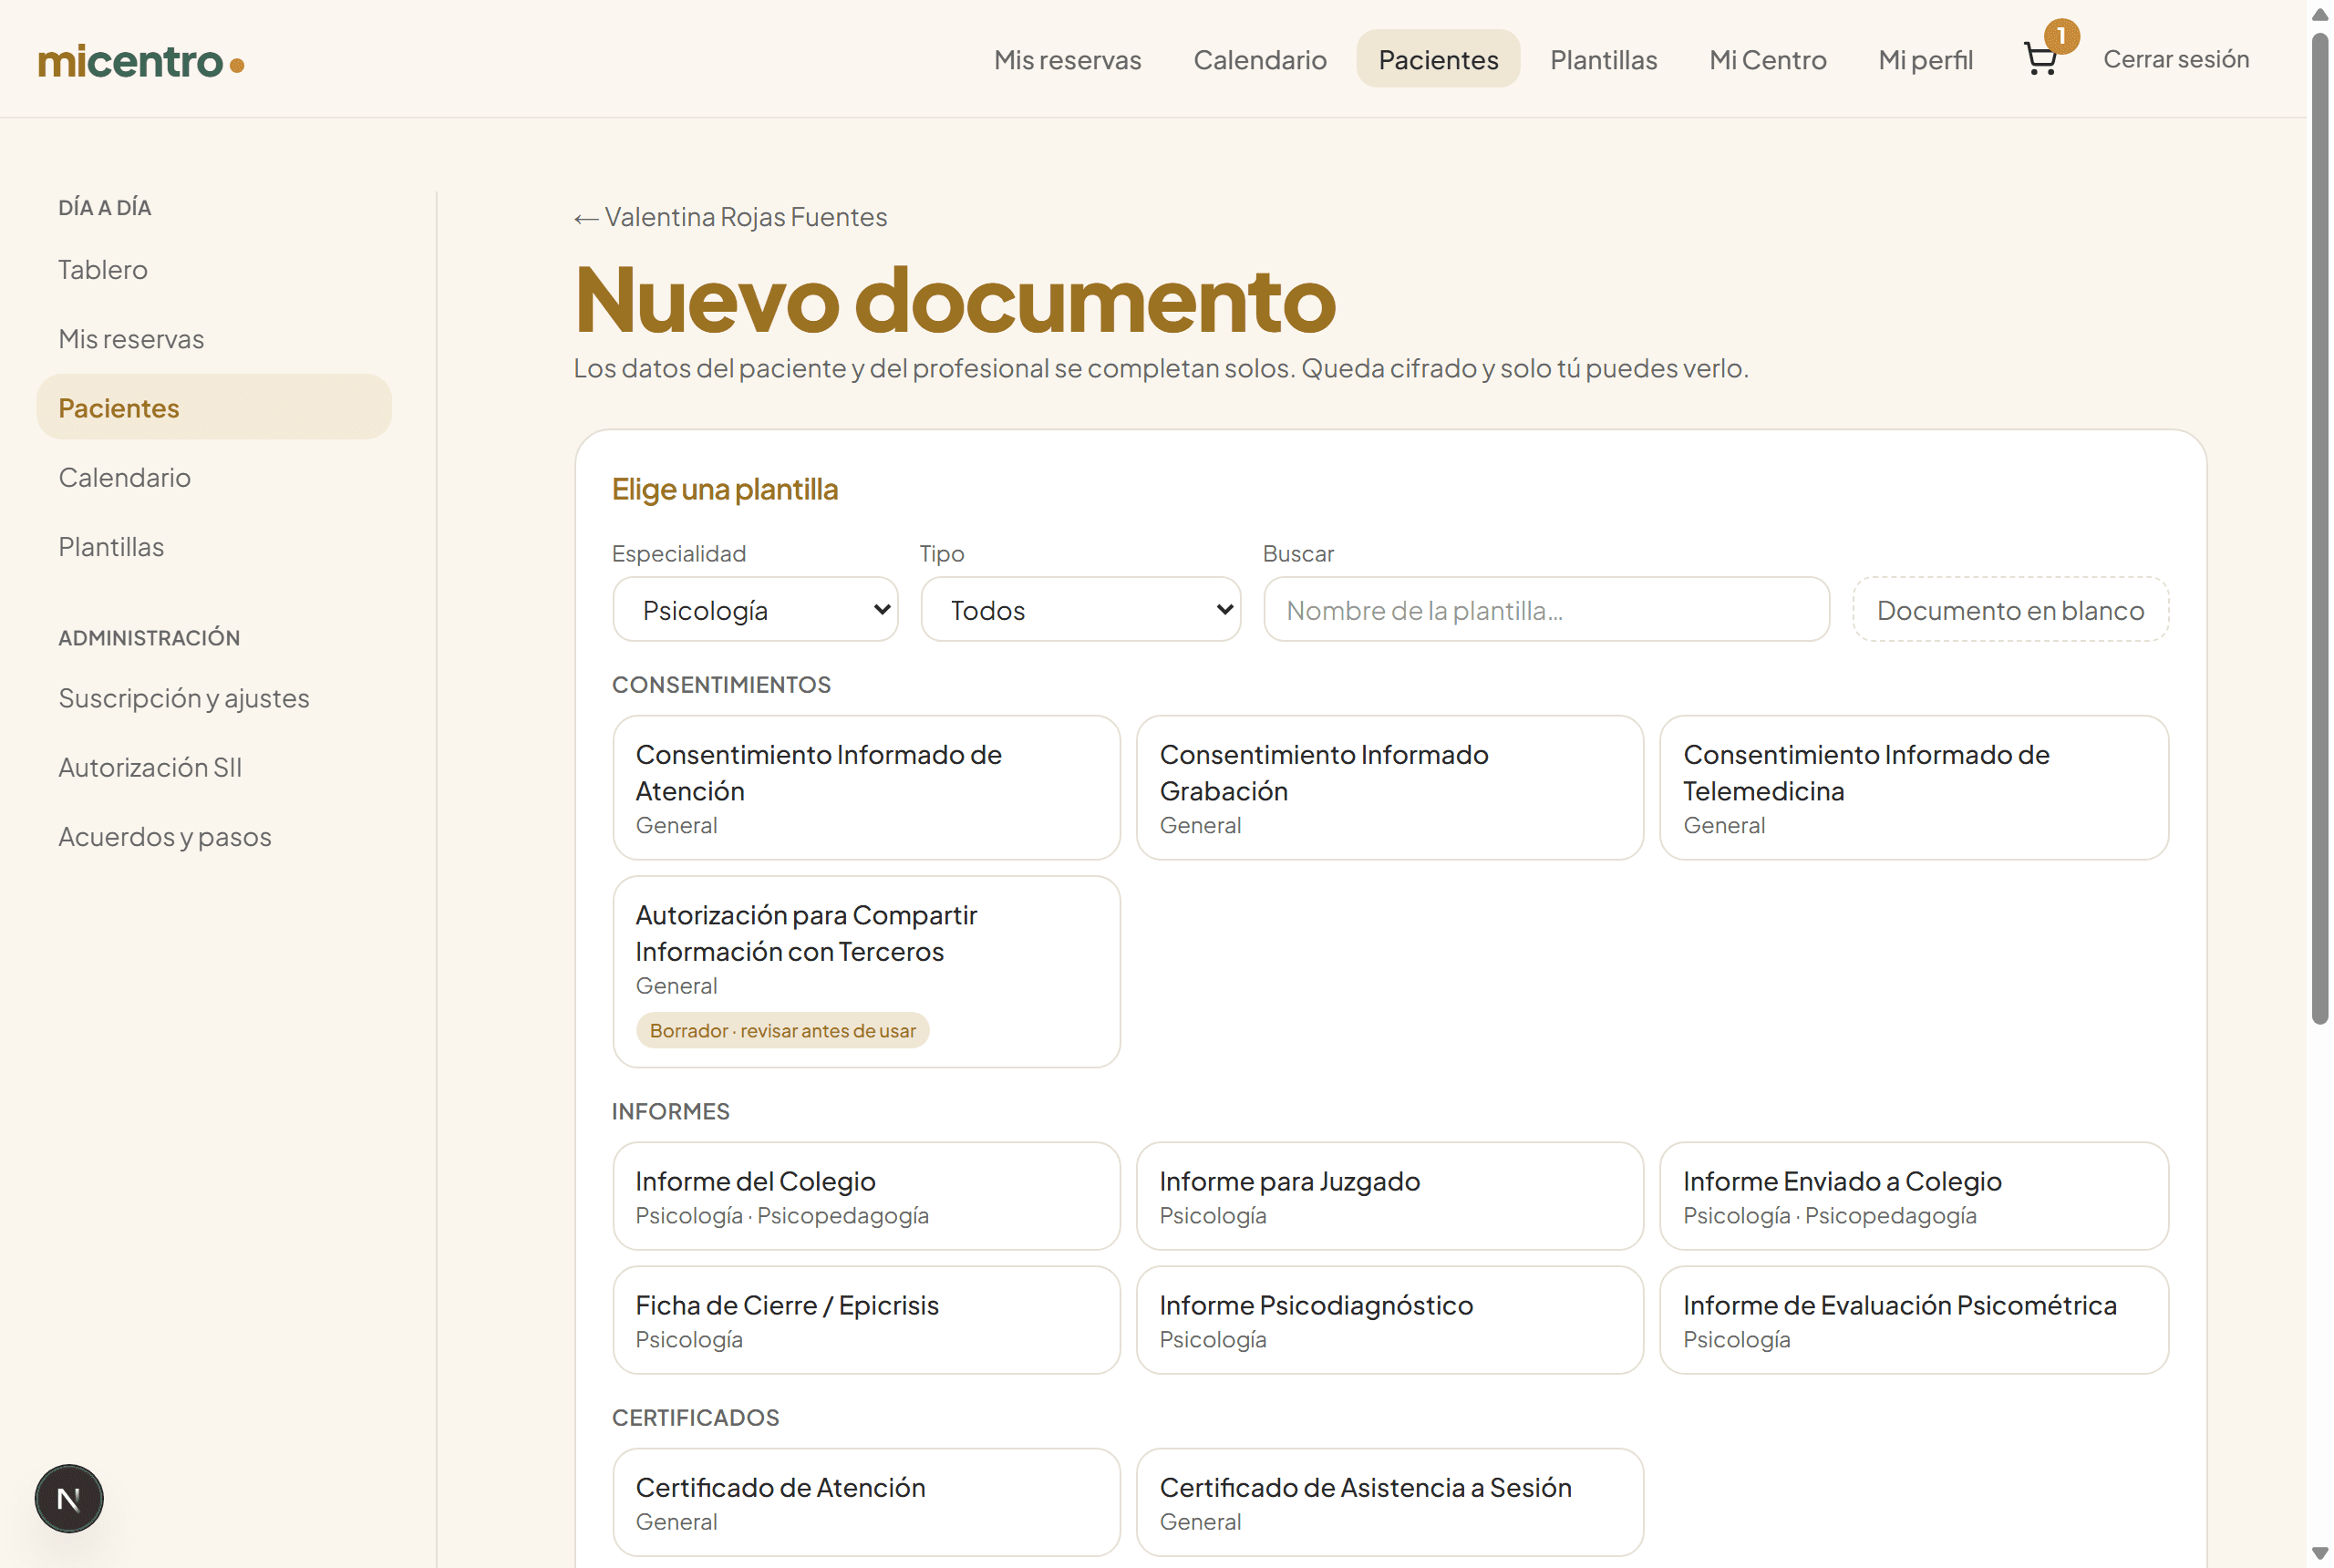Select Certificado de Asistencia a Sesión template

[x=1389, y=1501]
